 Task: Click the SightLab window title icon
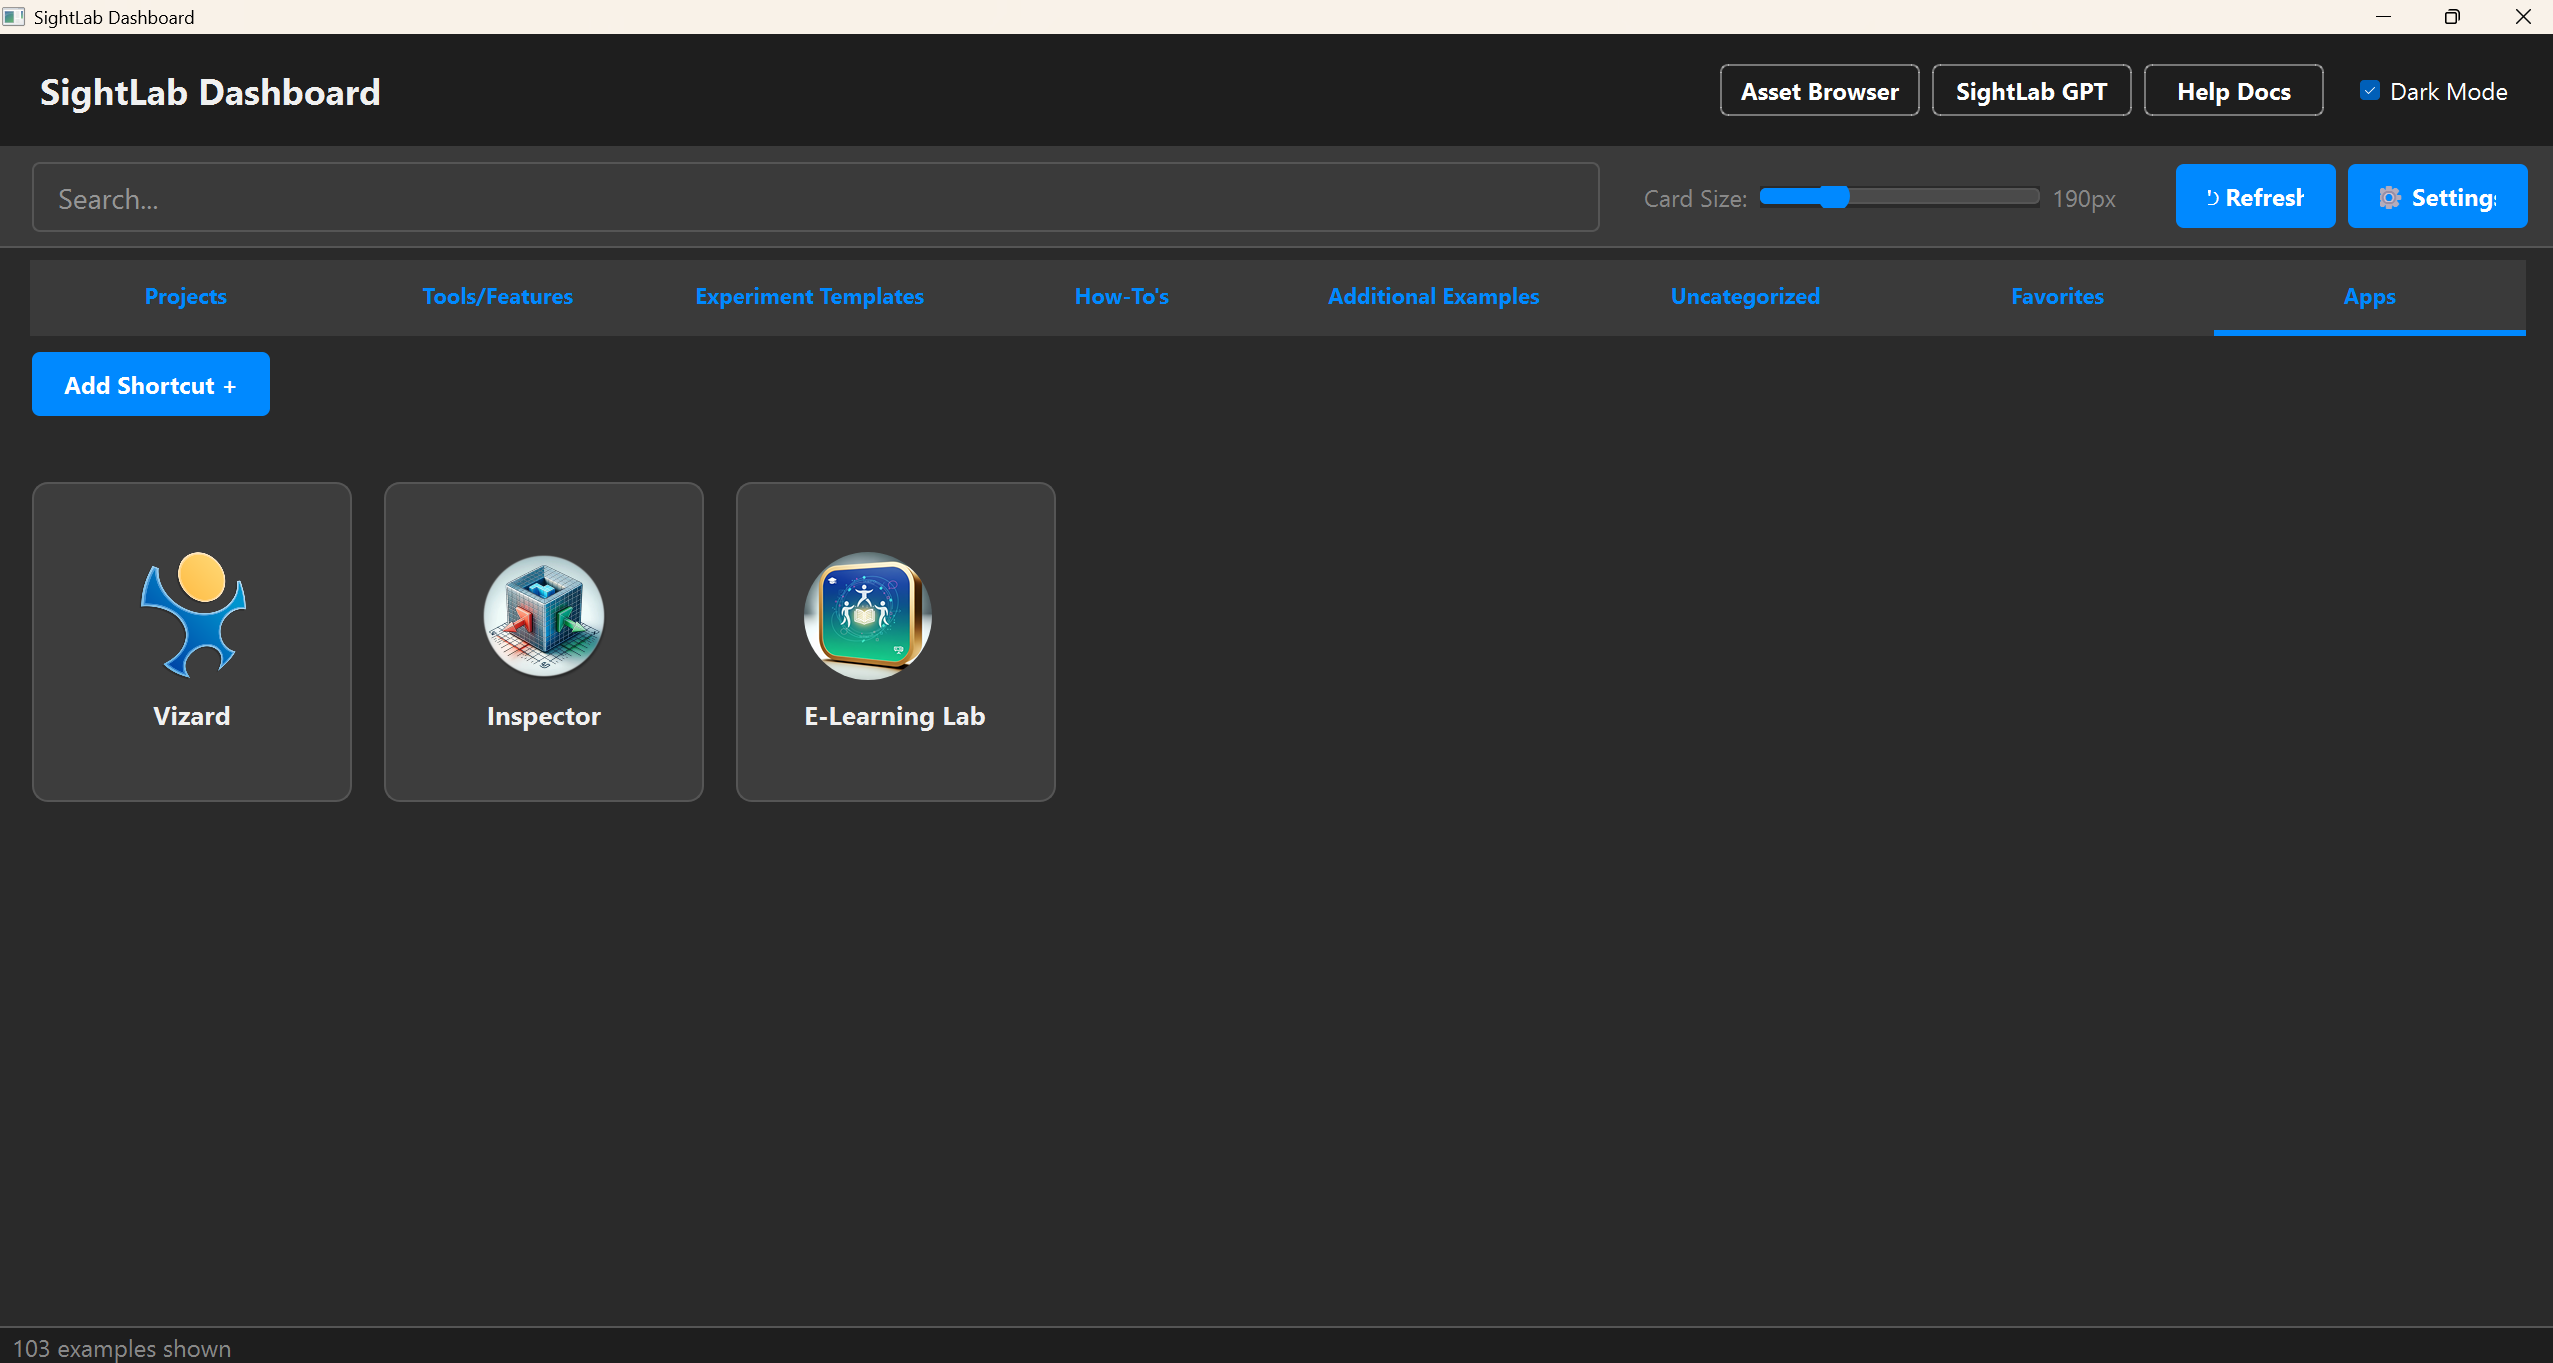pyautogui.click(x=13, y=17)
